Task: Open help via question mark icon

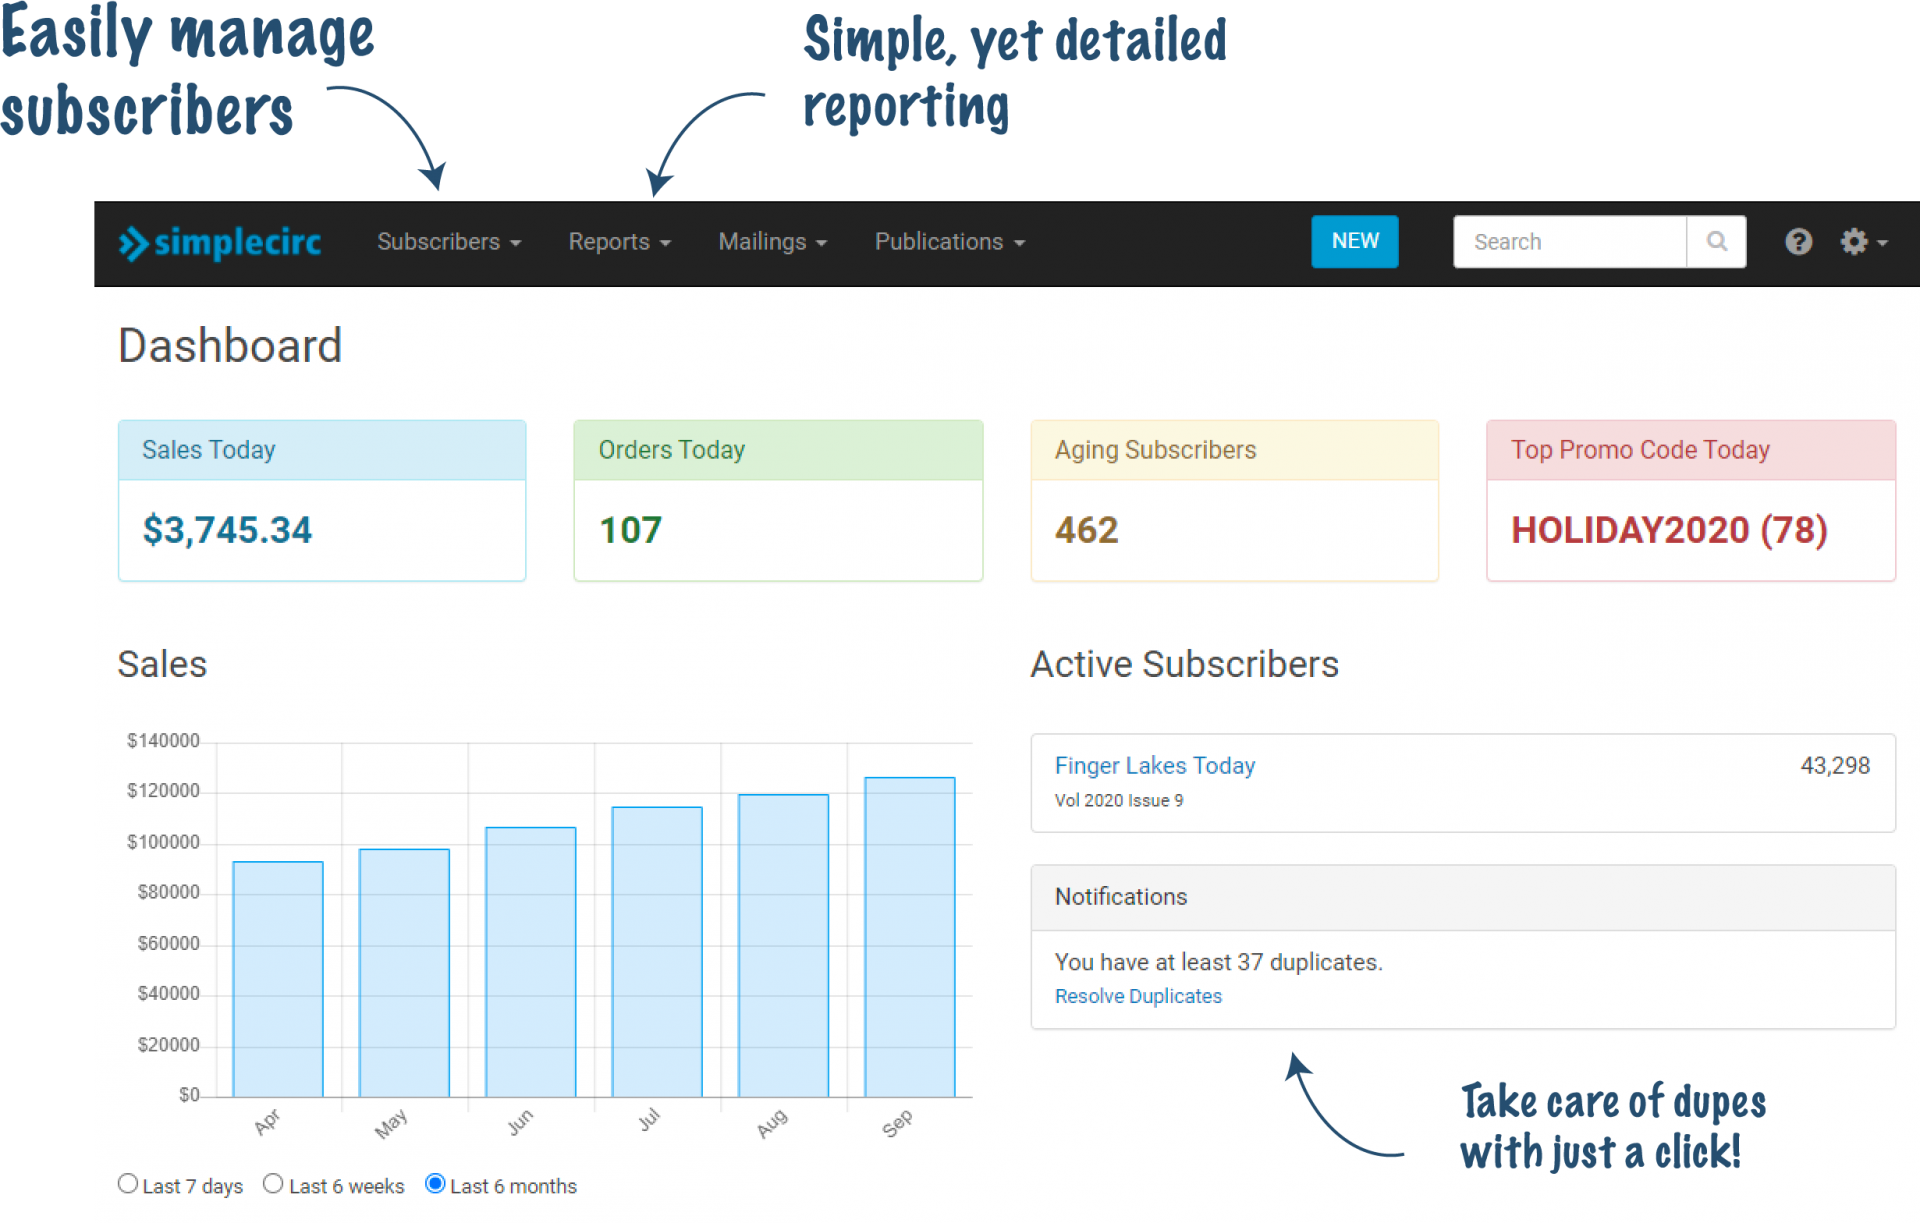Action: [1798, 242]
